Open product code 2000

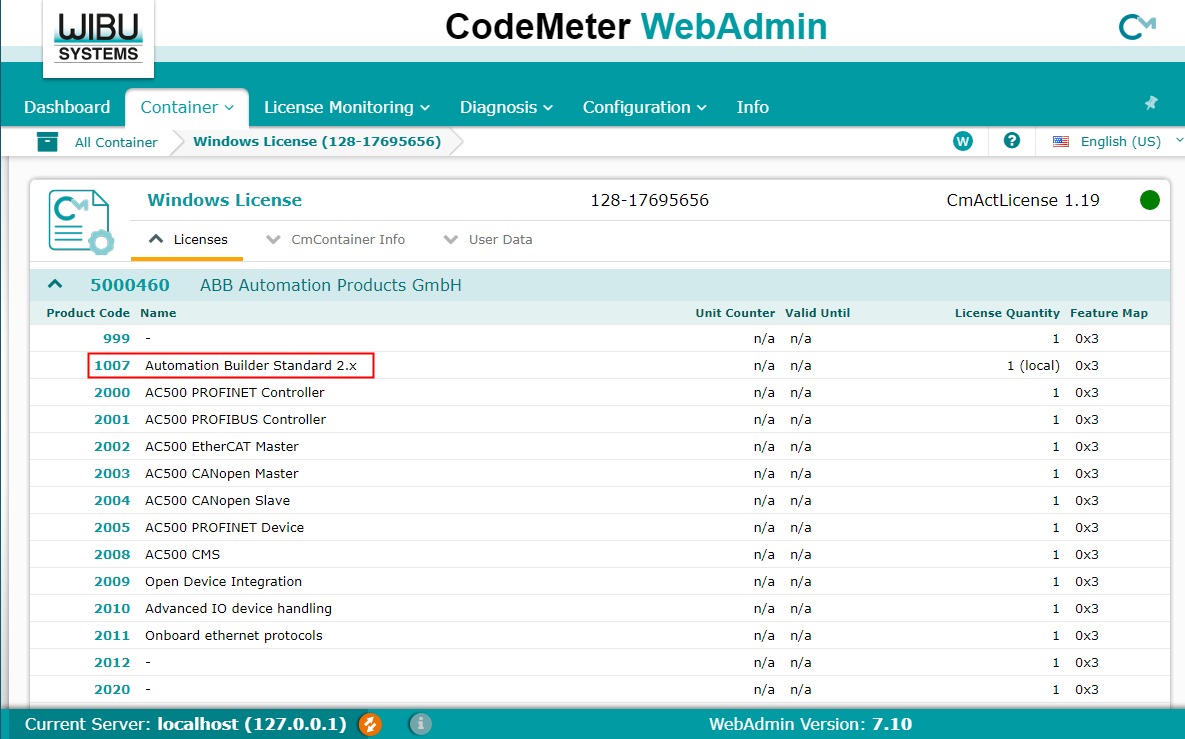click(112, 393)
